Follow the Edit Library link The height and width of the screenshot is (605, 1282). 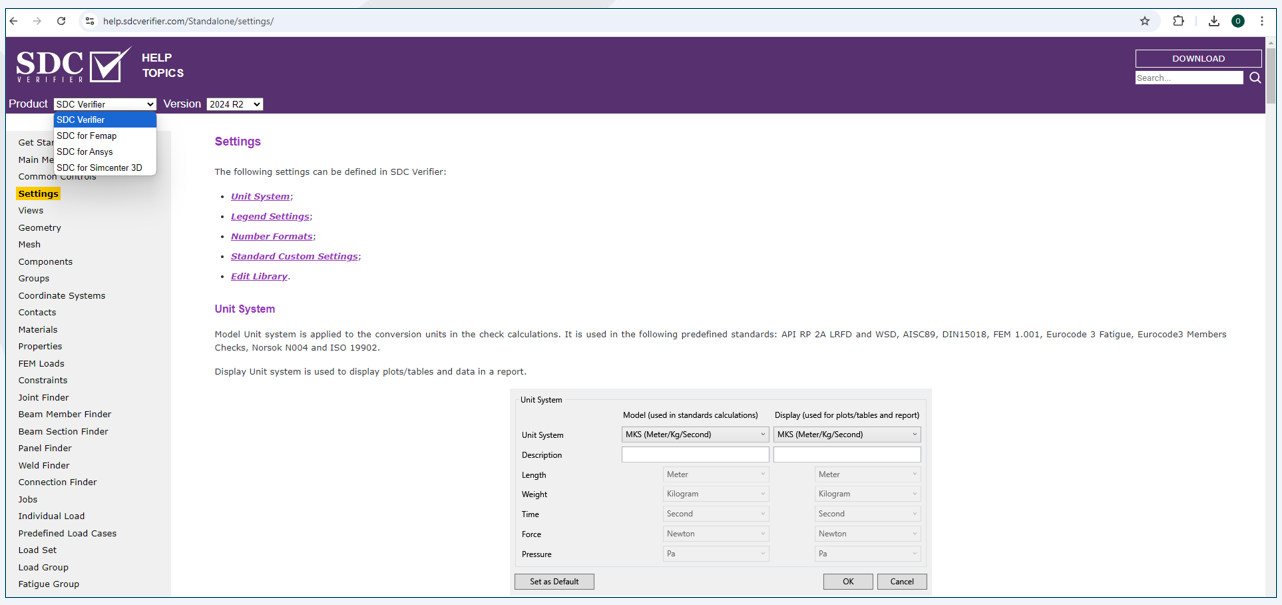259,277
